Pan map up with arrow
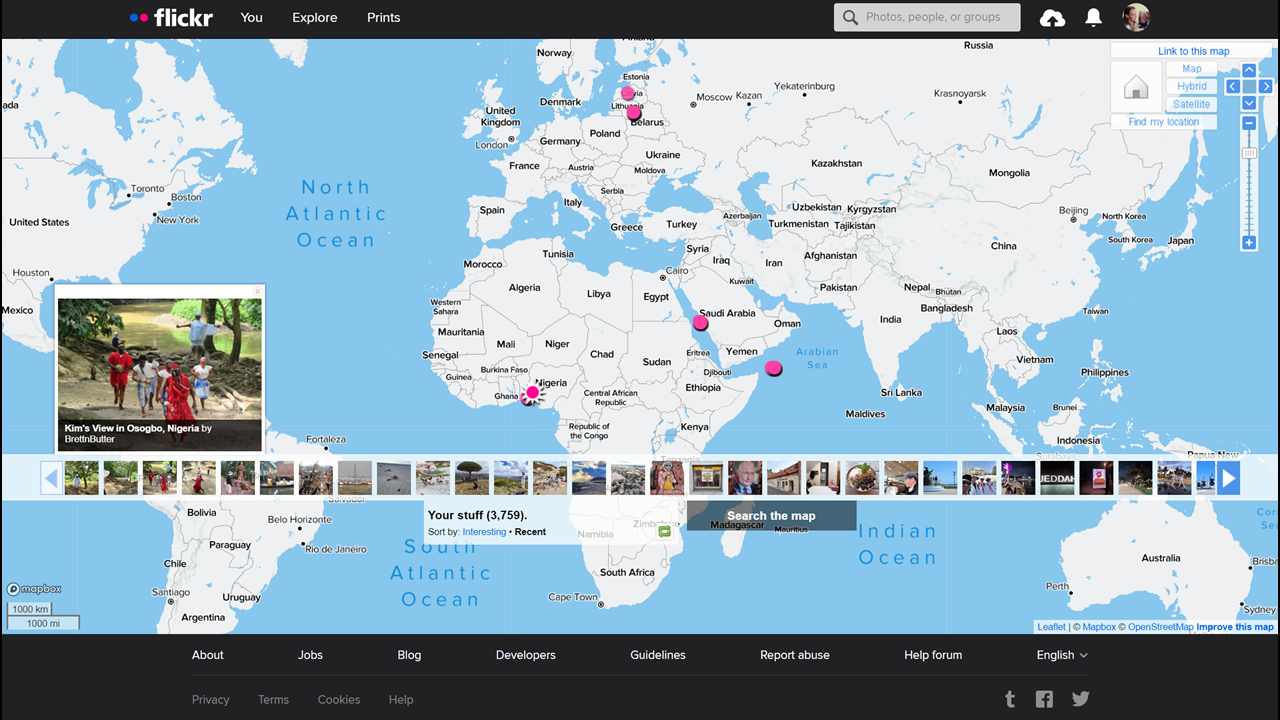The image size is (1280, 720). click(x=1249, y=70)
